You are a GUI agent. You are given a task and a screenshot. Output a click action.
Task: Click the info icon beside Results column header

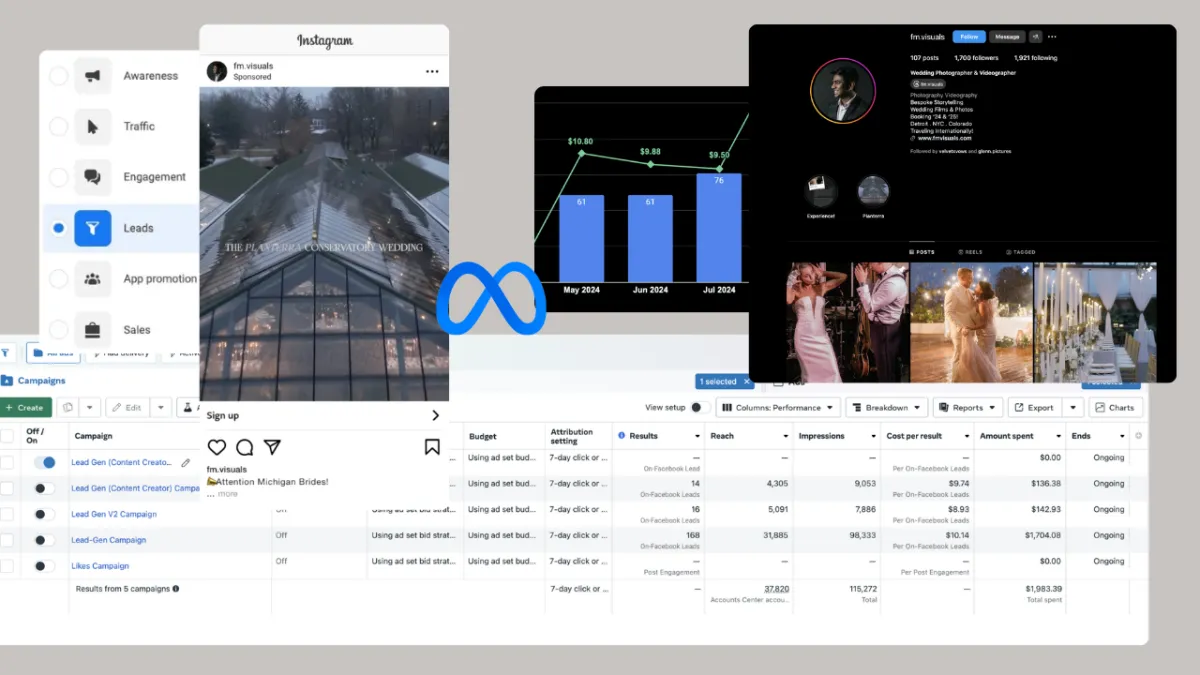[622, 436]
